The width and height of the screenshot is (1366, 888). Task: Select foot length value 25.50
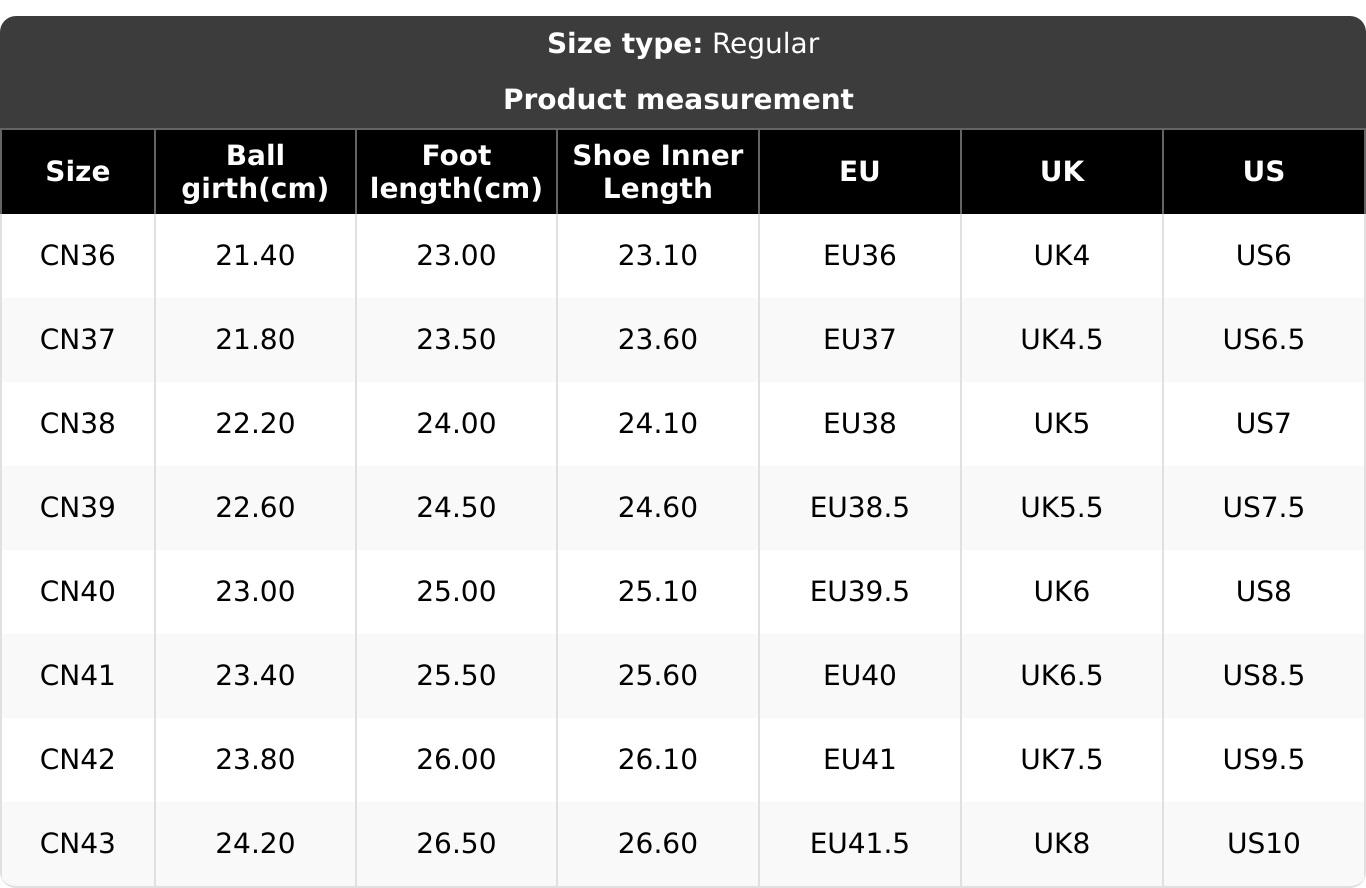click(456, 676)
